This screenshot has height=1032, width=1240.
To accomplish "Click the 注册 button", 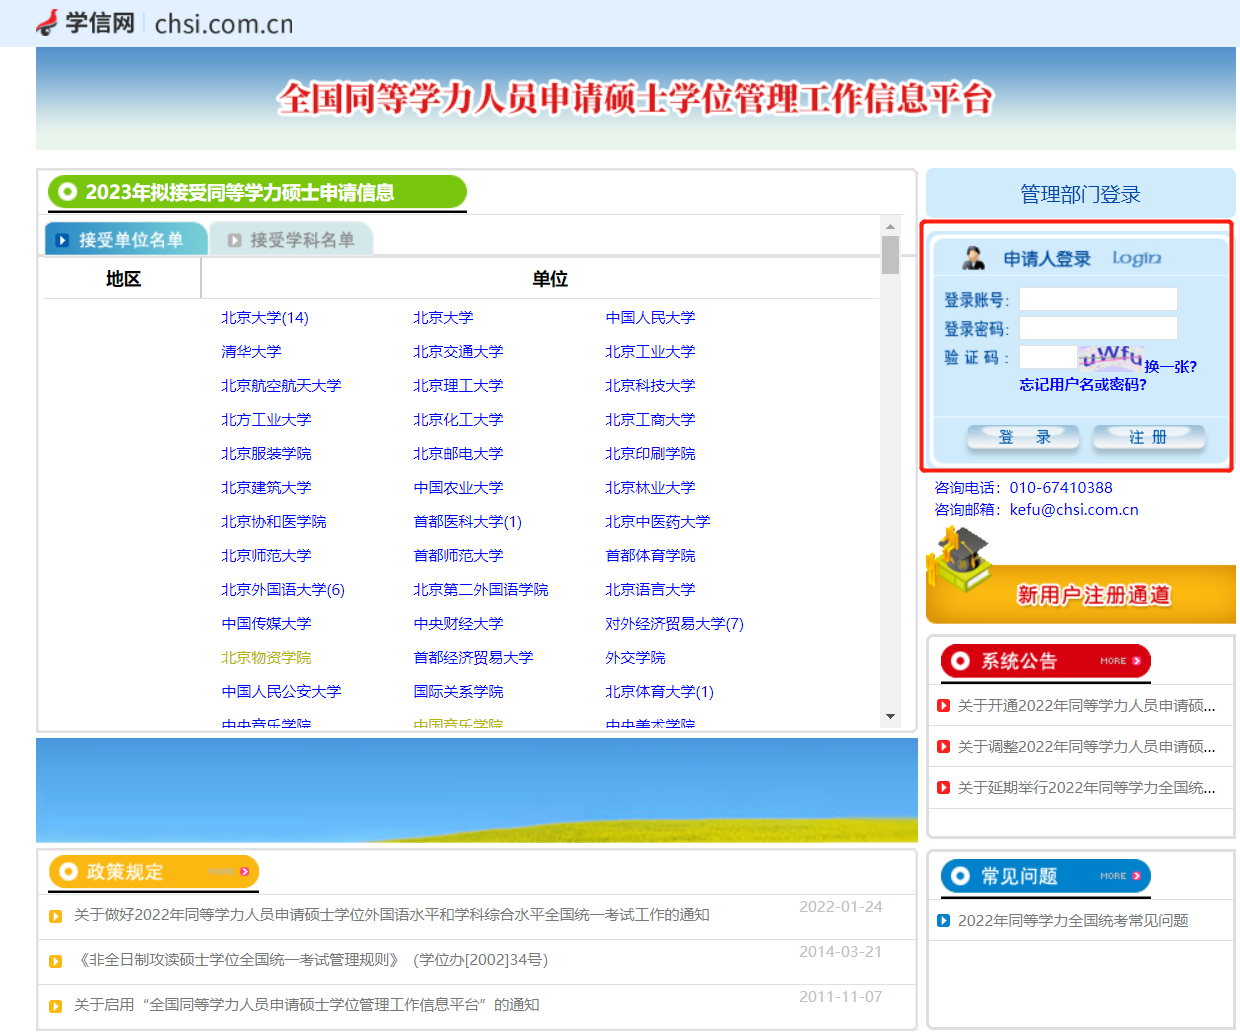I will coord(1149,438).
